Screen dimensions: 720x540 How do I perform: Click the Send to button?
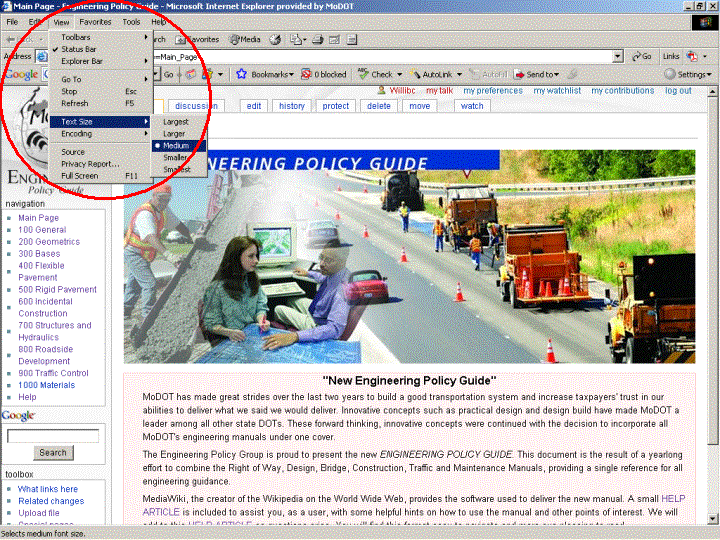point(536,74)
